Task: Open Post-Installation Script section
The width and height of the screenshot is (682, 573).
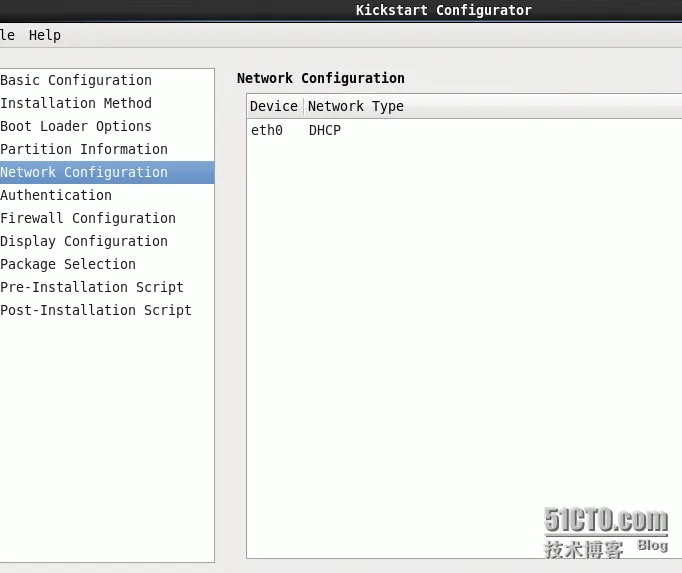Action: [x=107, y=311]
